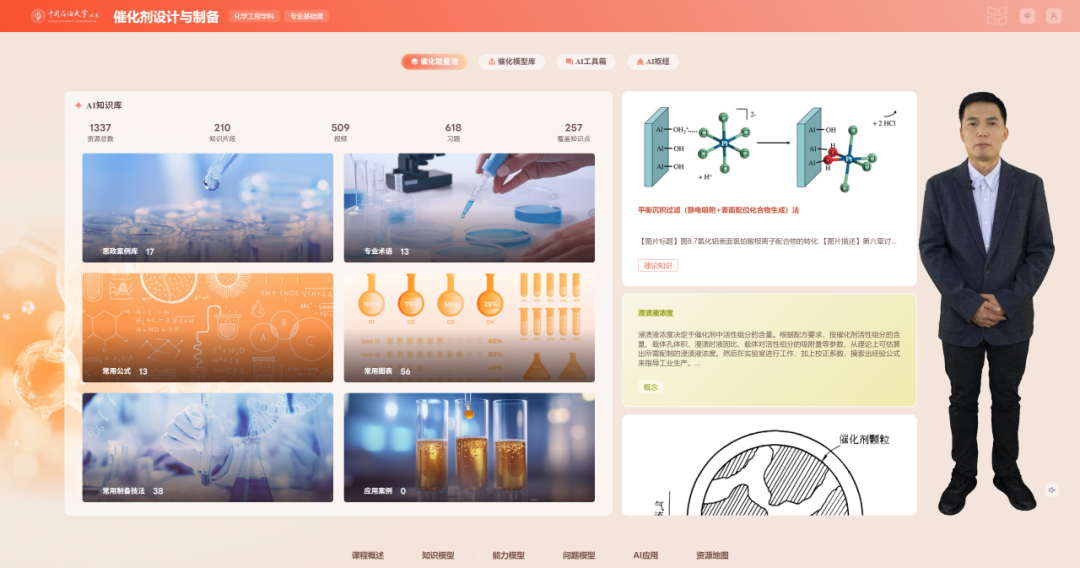
Task: Mute the virtual teacher speaker icon
Action: (1052, 490)
